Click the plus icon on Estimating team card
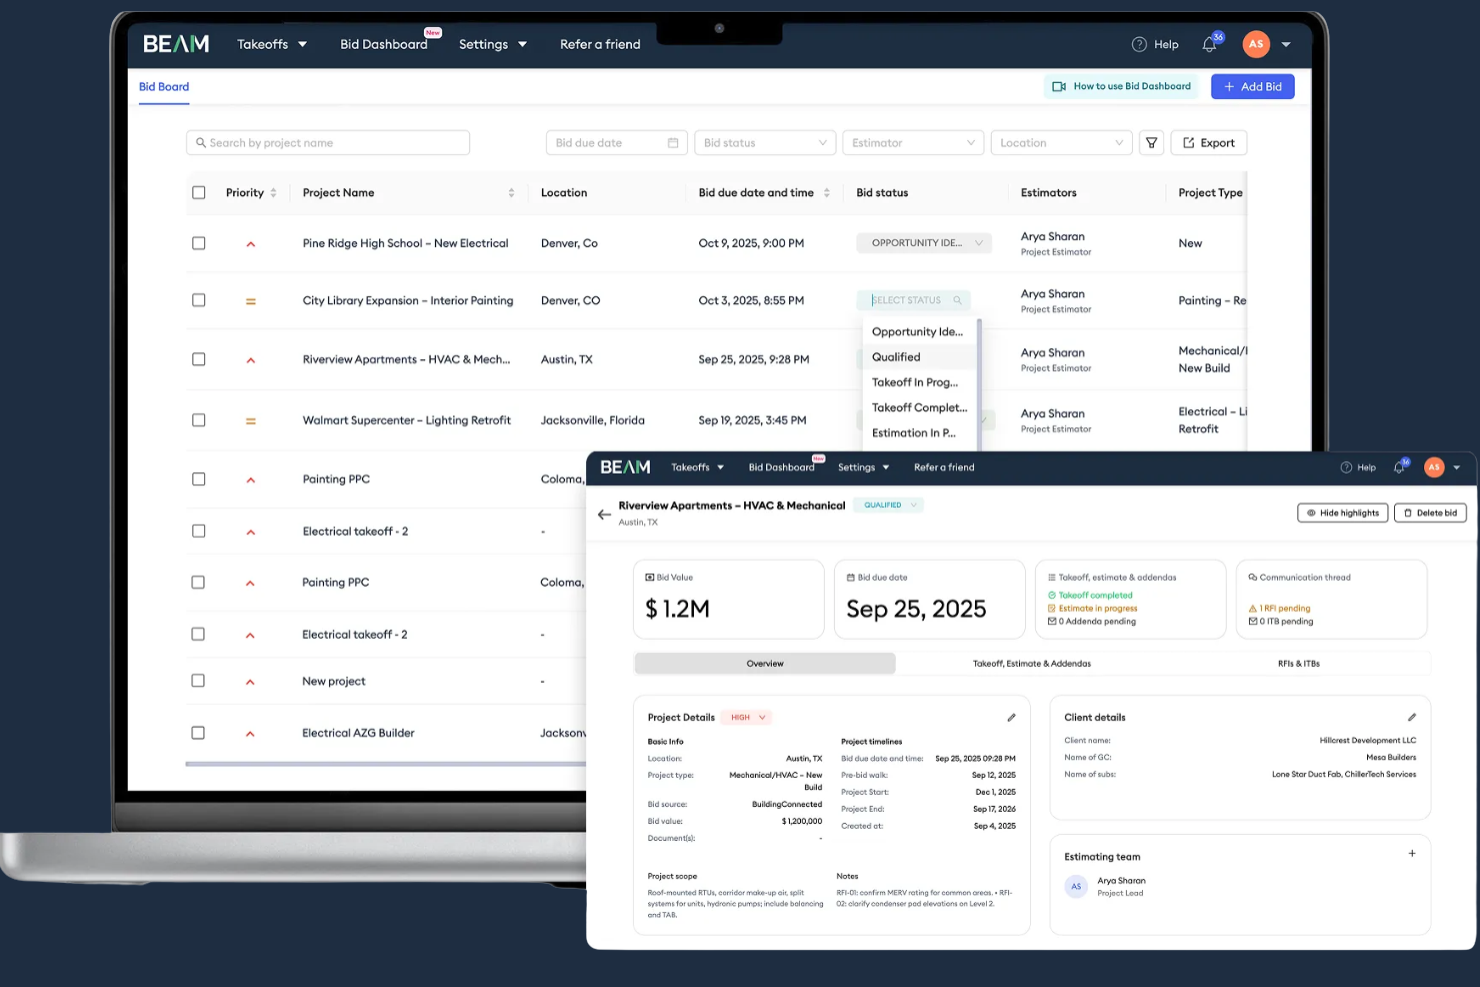Screen dimensions: 1480x987 point(1412,853)
